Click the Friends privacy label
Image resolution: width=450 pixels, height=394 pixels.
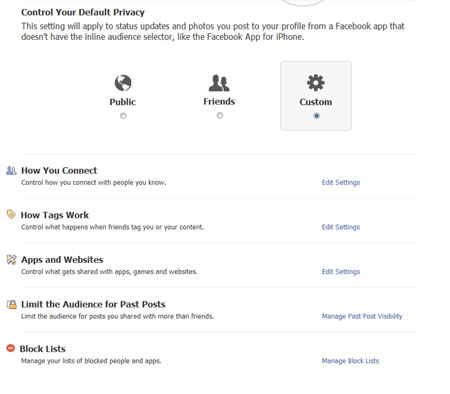tap(219, 101)
